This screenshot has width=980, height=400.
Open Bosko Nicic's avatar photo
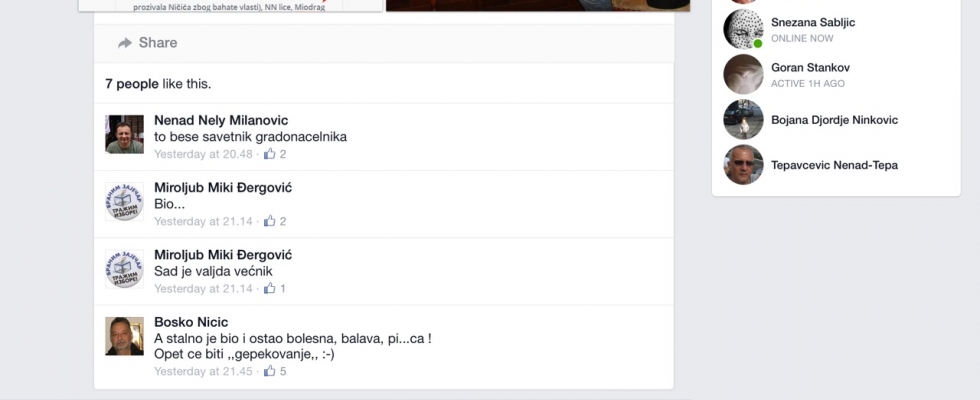click(124, 336)
